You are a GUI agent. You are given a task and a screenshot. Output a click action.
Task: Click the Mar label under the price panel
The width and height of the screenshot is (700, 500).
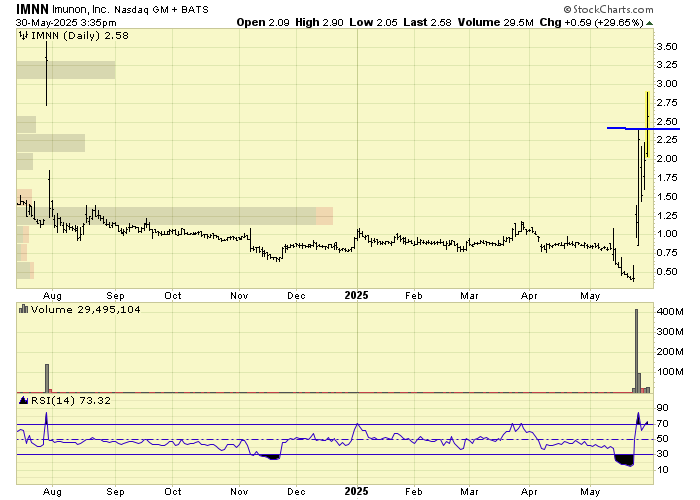(470, 296)
